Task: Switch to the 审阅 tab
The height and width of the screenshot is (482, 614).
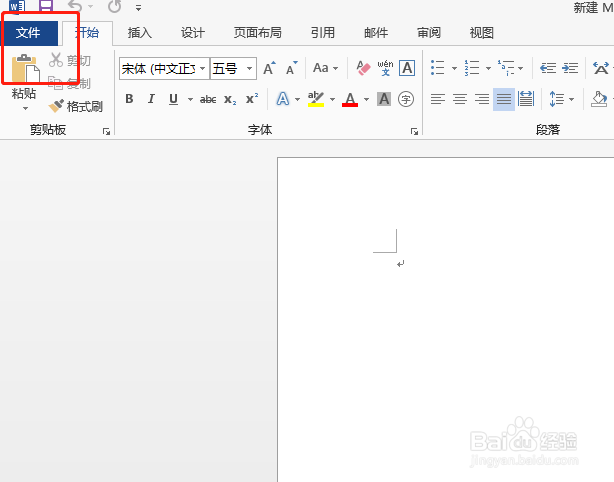Action: 429,33
